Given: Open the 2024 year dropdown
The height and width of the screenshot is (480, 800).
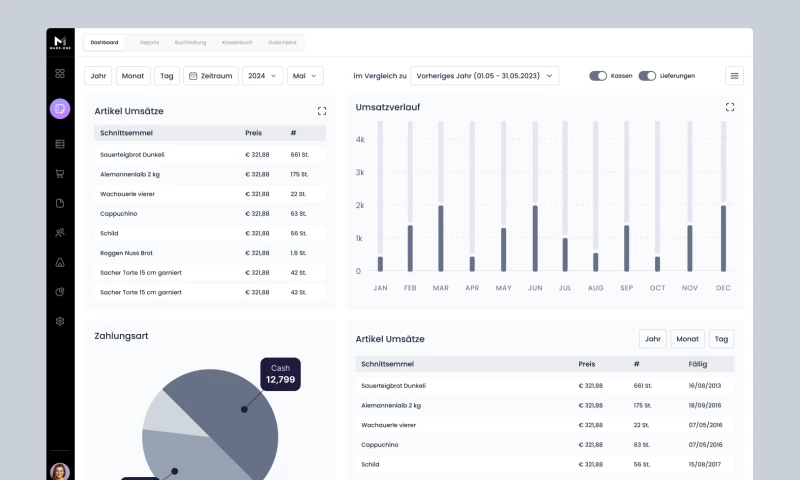Looking at the screenshot, I should [x=263, y=76].
